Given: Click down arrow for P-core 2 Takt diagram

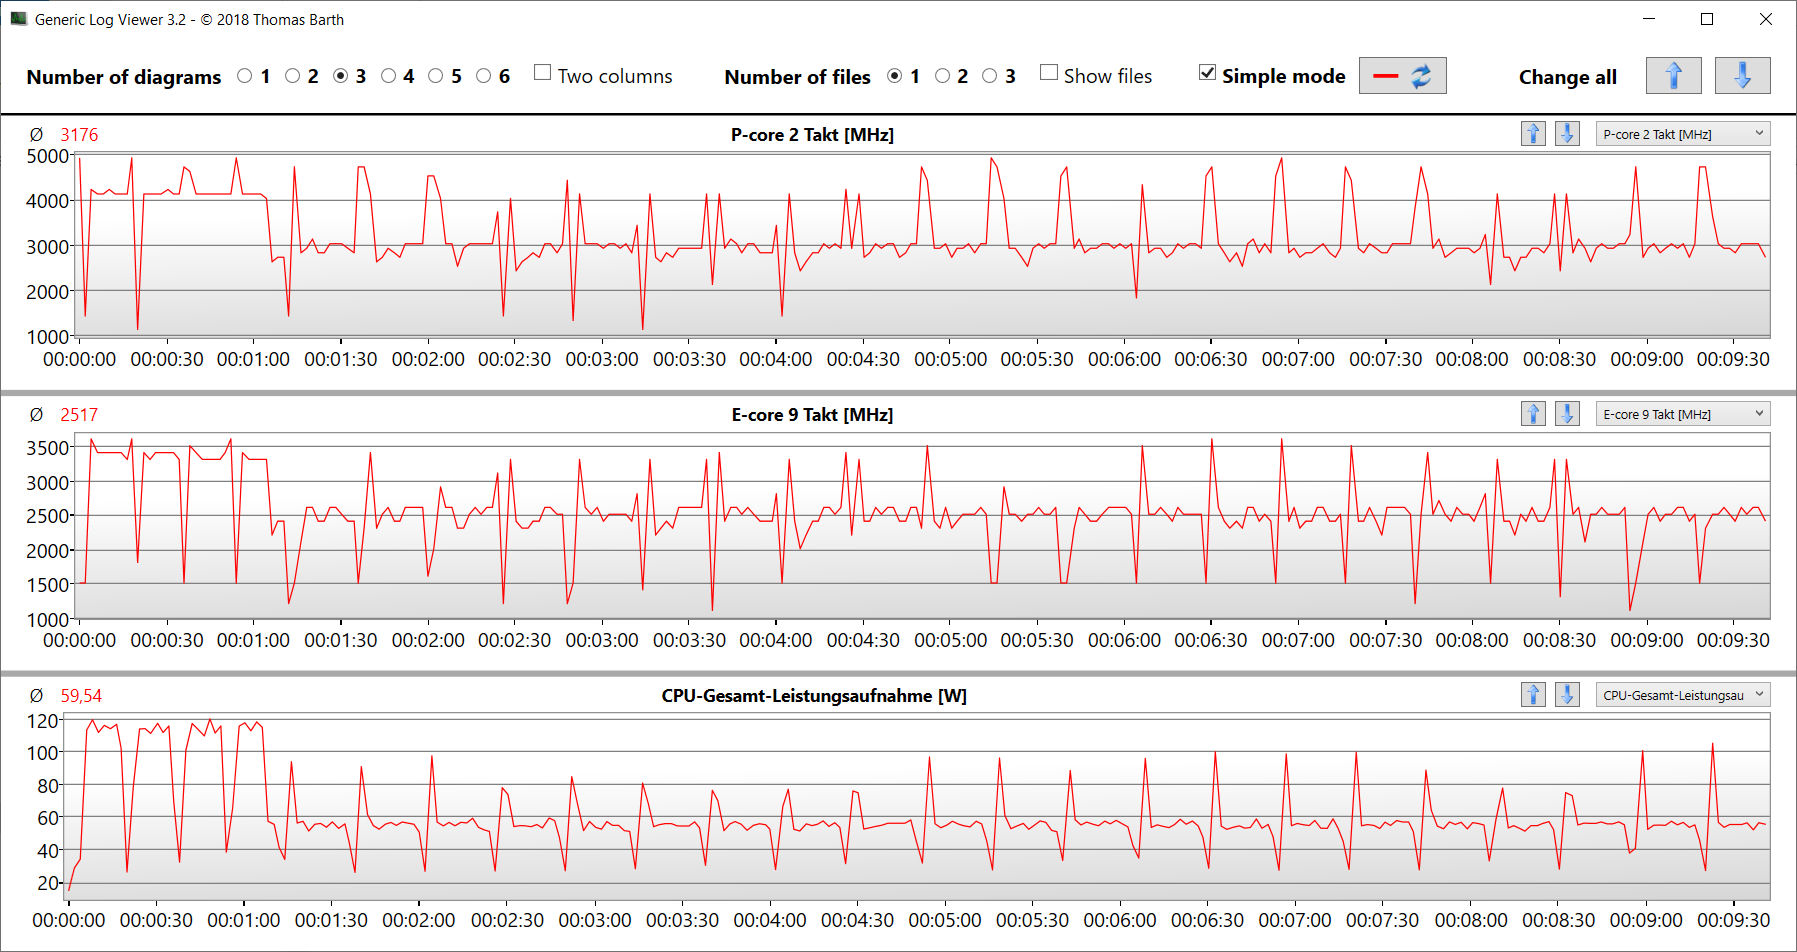Looking at the screenshot, I should [1567, 134].
